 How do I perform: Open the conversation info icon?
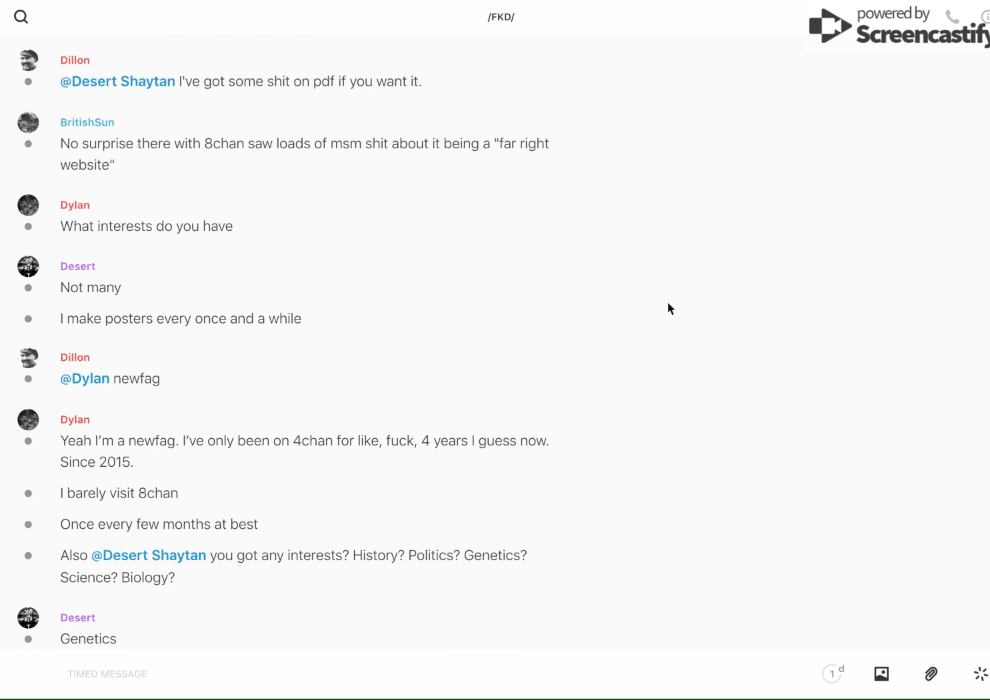click(x=984, y=17)
